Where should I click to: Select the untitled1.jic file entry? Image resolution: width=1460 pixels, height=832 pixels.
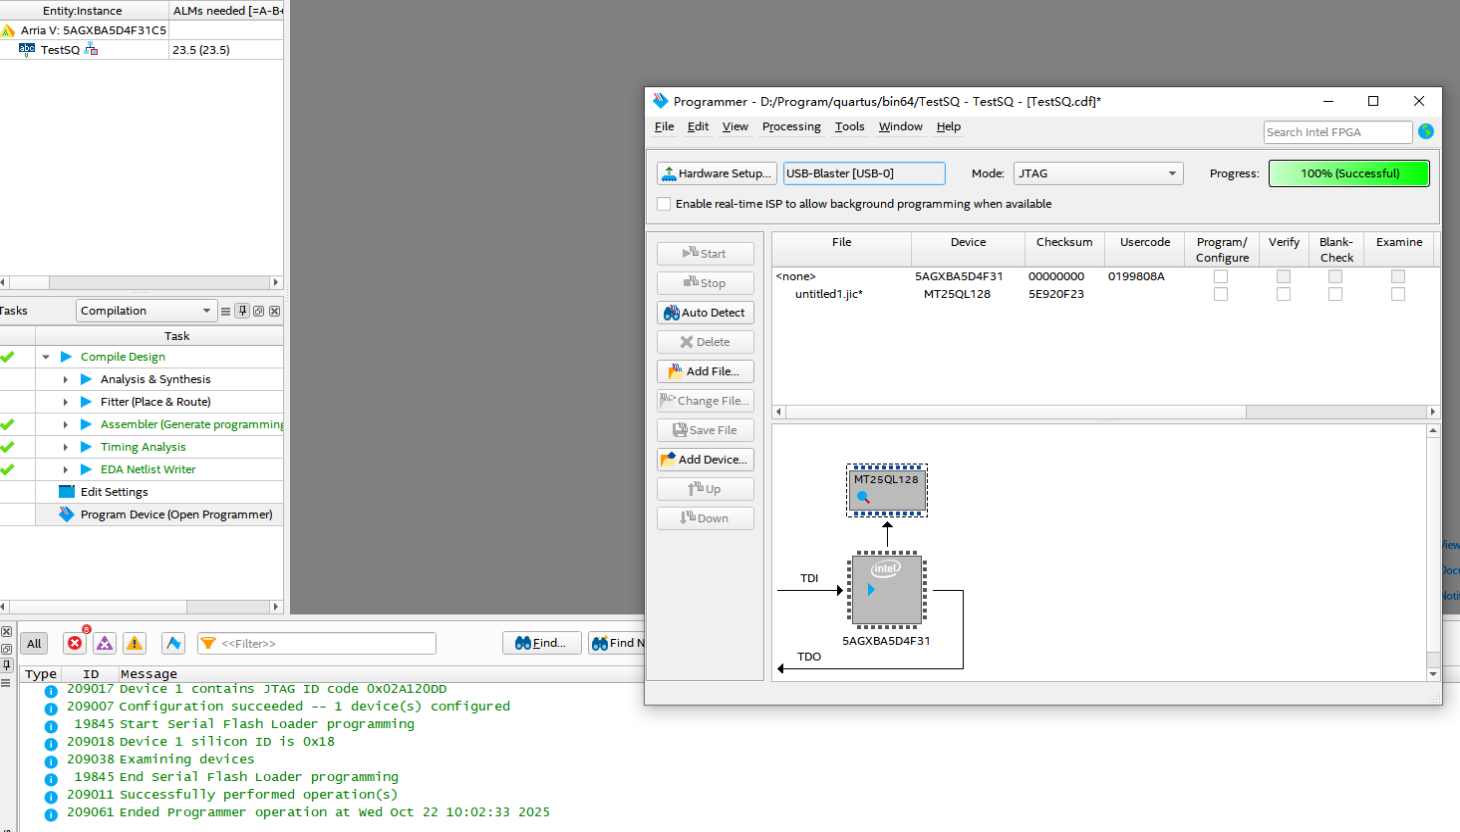click(x=829, y=294)
